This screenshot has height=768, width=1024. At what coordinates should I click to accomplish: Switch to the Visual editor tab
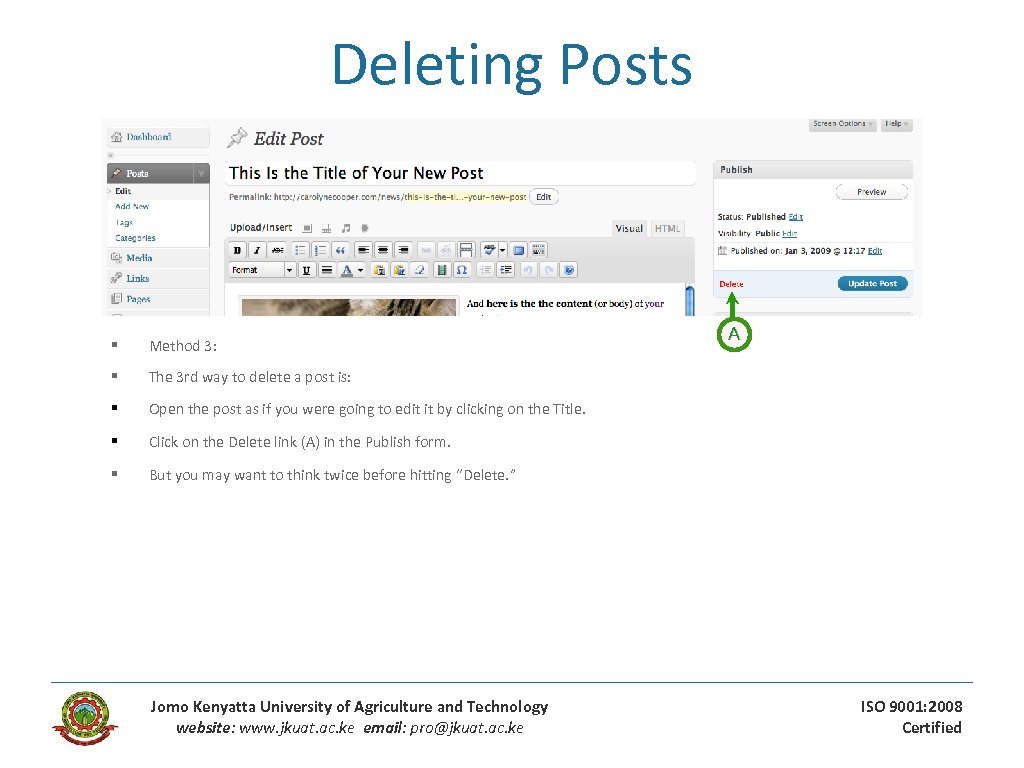[x=629, y=228]
